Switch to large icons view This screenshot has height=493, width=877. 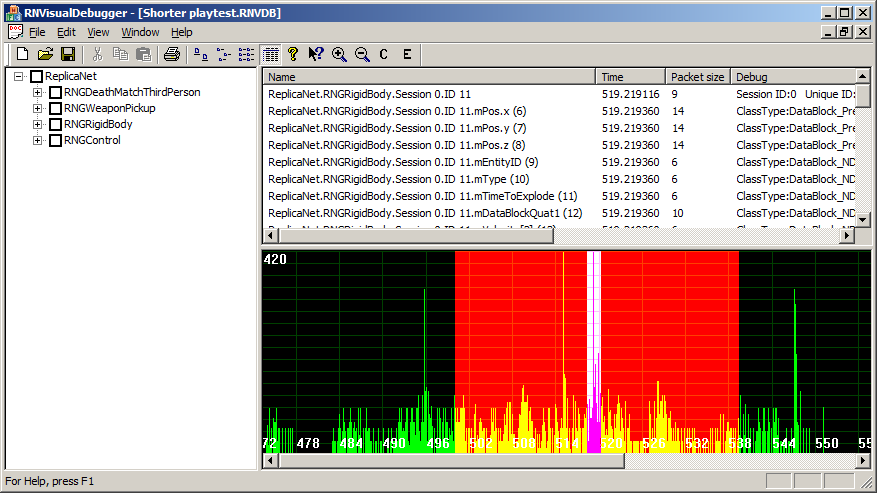tap(201, 54)
